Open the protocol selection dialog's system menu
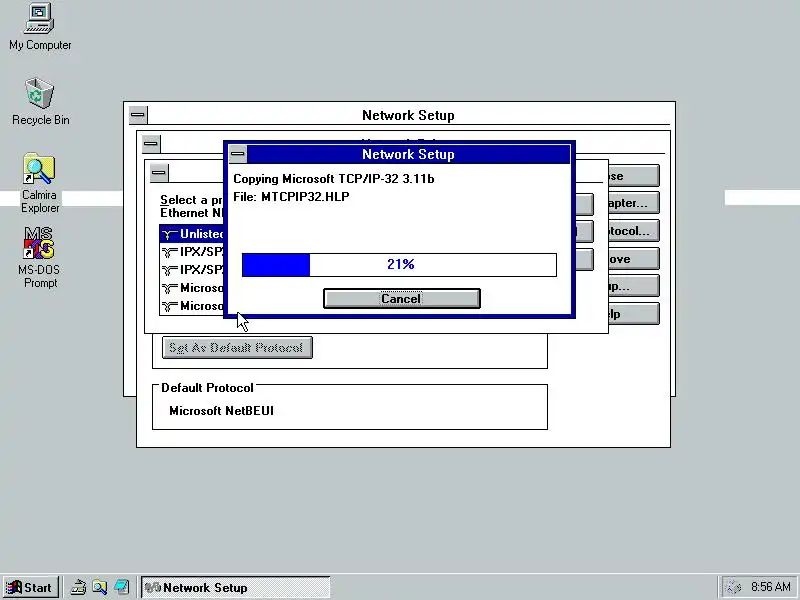This screenshot has height=600, width=800. coord(159,172)
